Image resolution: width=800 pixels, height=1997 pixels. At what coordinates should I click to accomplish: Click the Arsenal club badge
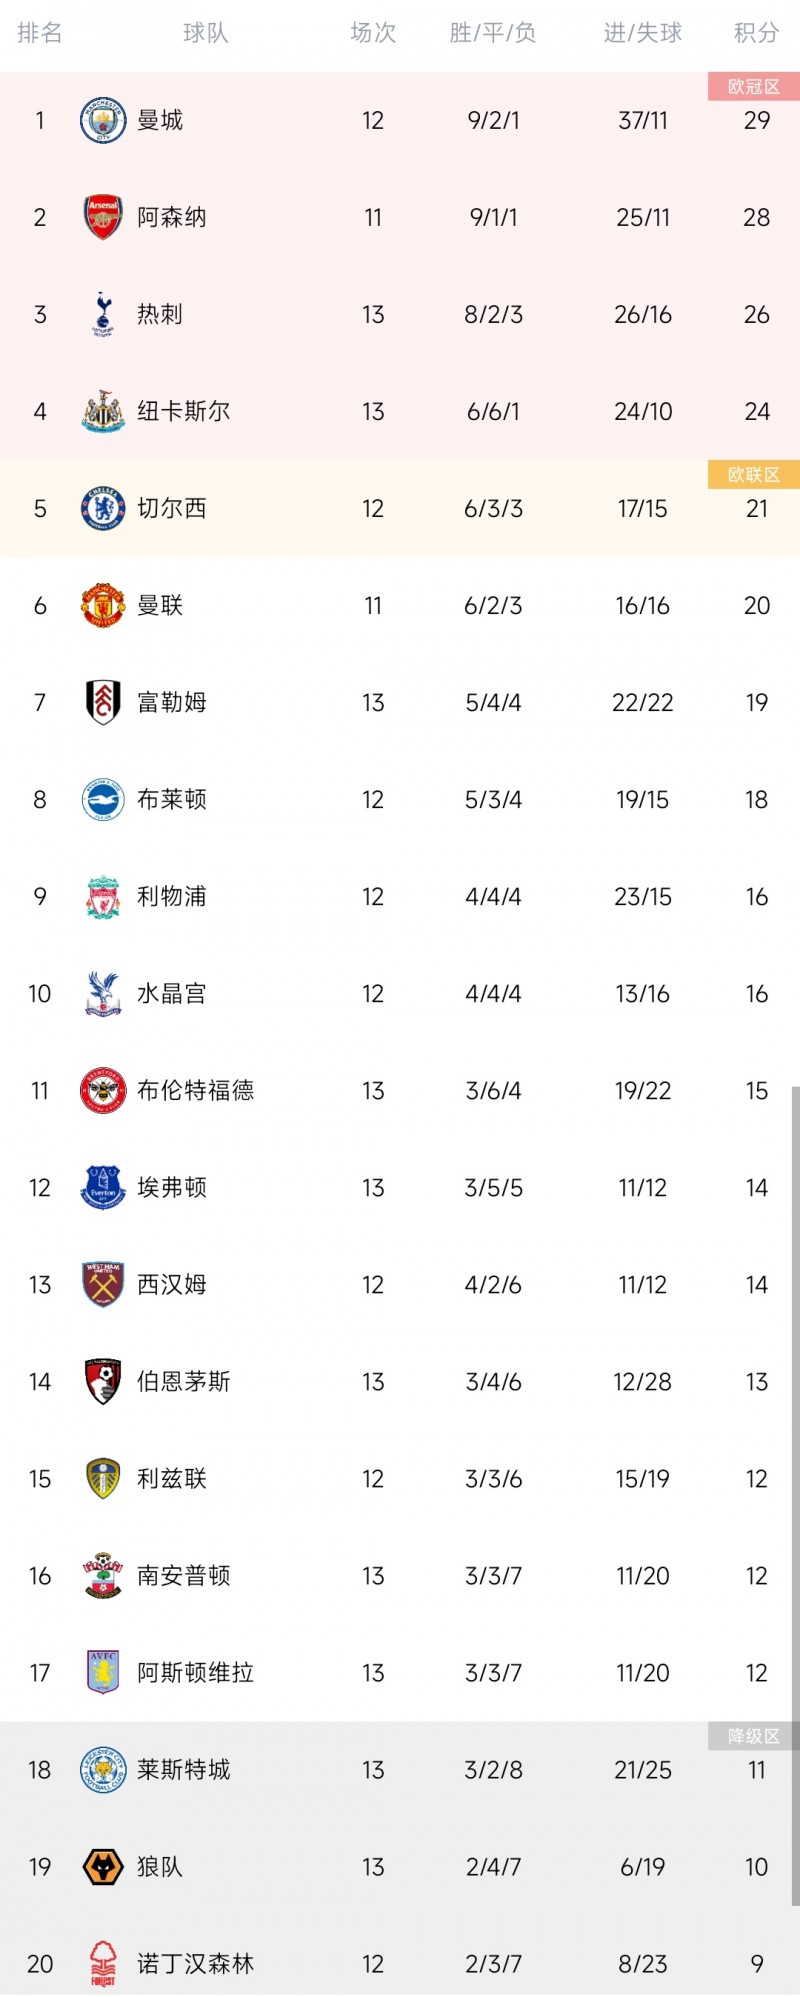[x=103, y=217]
